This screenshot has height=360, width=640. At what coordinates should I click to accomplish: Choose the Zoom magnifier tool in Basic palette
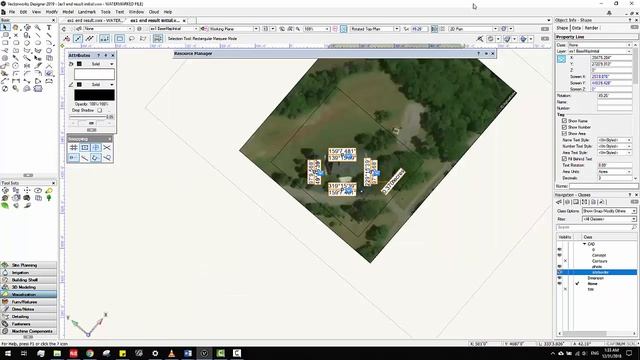(38, 27)
